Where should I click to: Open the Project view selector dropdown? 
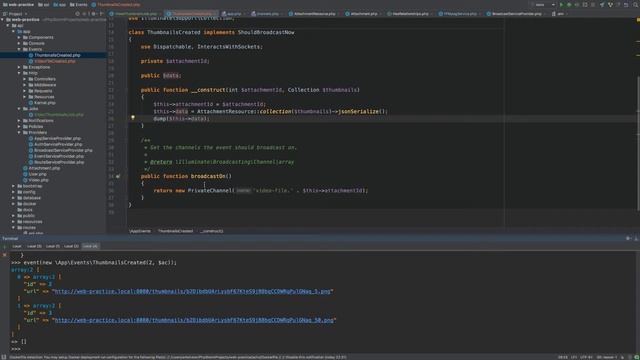[x=16, y=13]
